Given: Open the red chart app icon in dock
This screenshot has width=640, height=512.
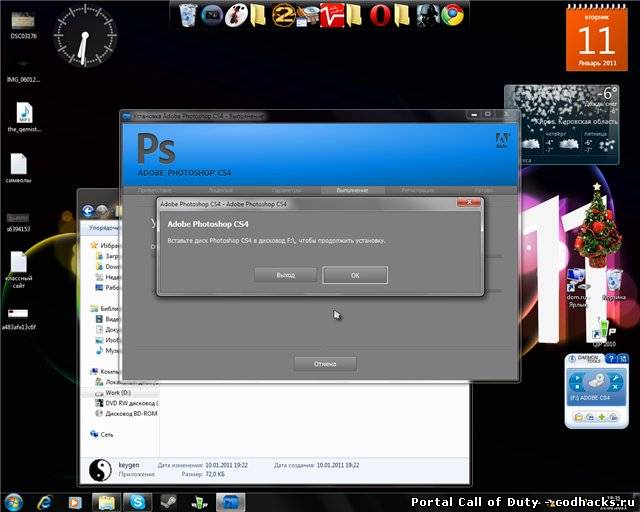Looking at the screenshot, I should [x=332, y=16].
